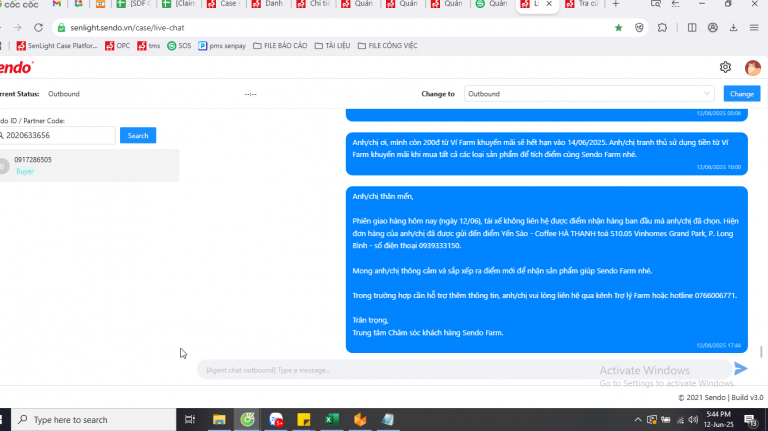768x431 pixels.
Task: Open a new browser tab
Action: [616, 4]
